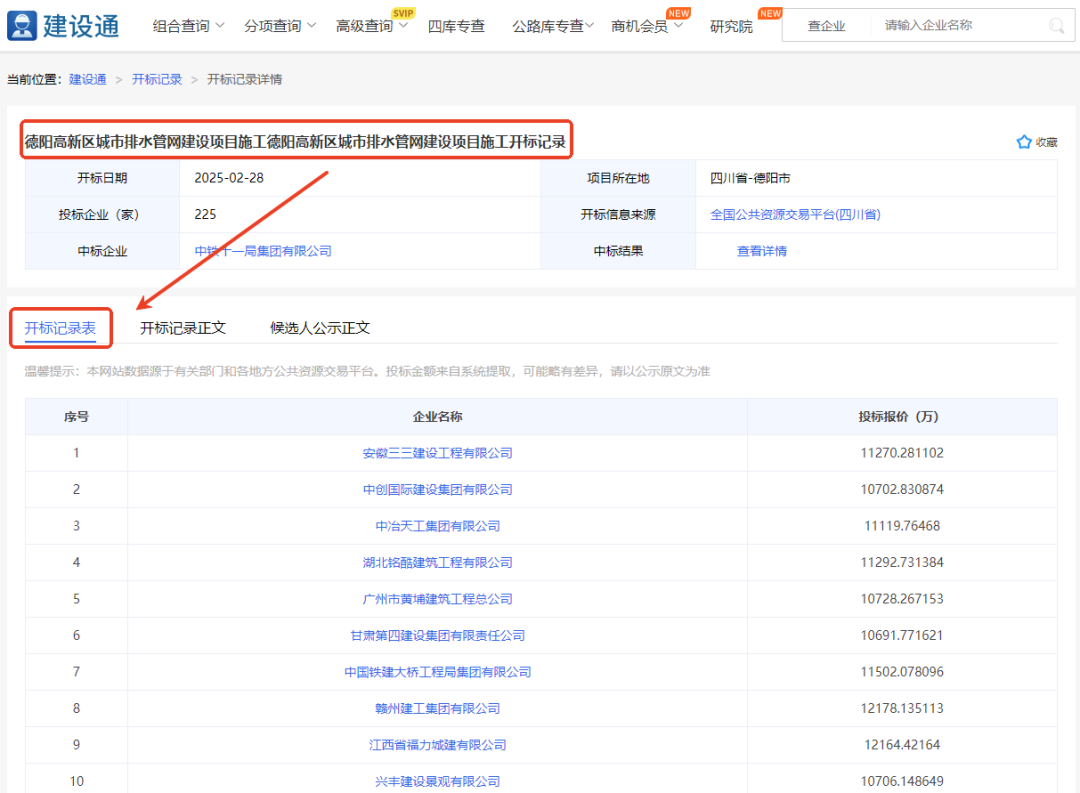1080x793 pixels.
Task: Open 赣州建工集团有限公司 company link
Action: pyautogui.click(x=437, y=708)
